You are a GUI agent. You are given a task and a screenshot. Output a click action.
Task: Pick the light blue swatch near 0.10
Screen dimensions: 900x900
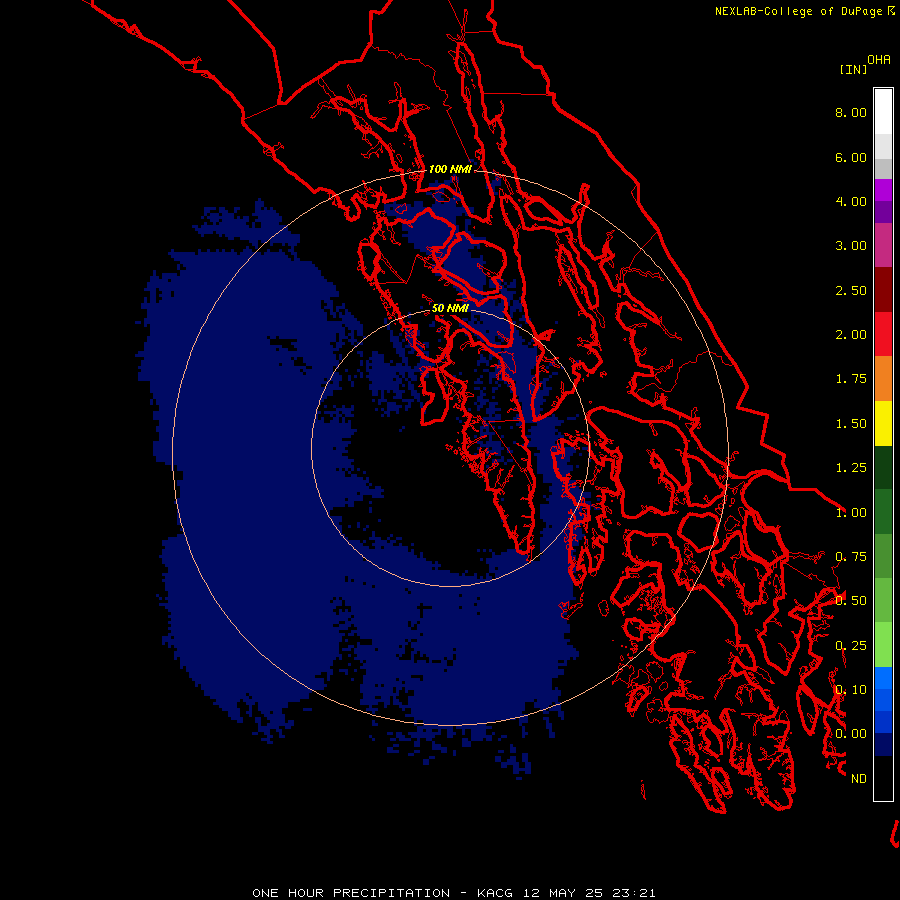coord(883,678)
